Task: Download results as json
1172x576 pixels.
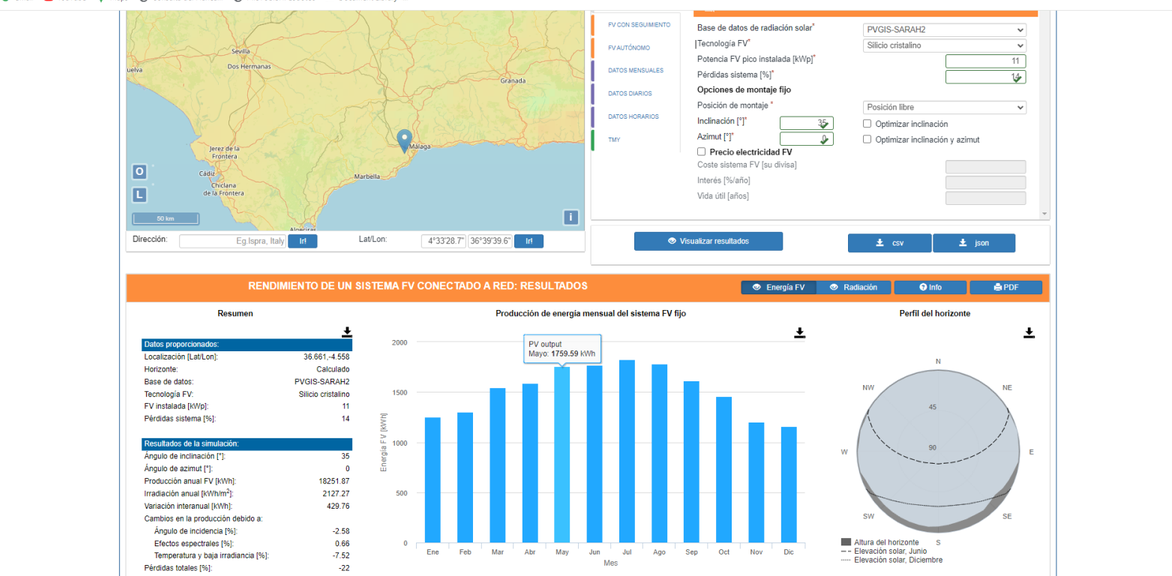Action: [x=974, y=243]
